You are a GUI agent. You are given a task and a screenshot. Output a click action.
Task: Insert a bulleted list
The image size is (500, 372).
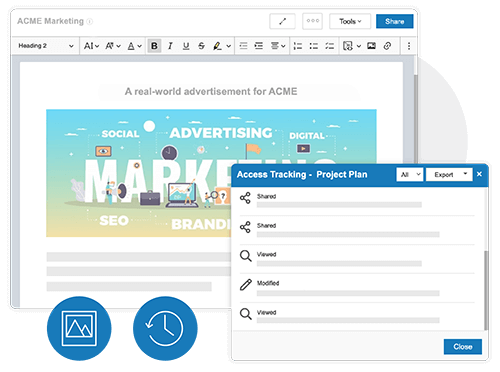[x=314, y=46]
